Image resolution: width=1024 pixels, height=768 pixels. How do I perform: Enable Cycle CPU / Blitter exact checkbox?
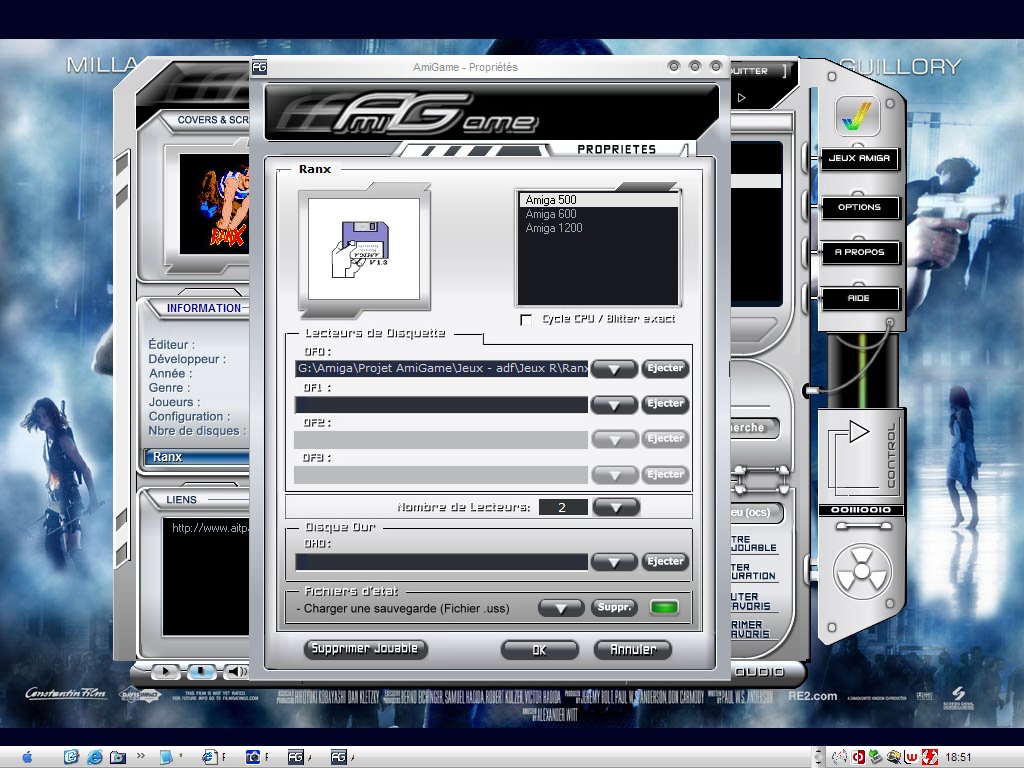click(x=526, y=319)
